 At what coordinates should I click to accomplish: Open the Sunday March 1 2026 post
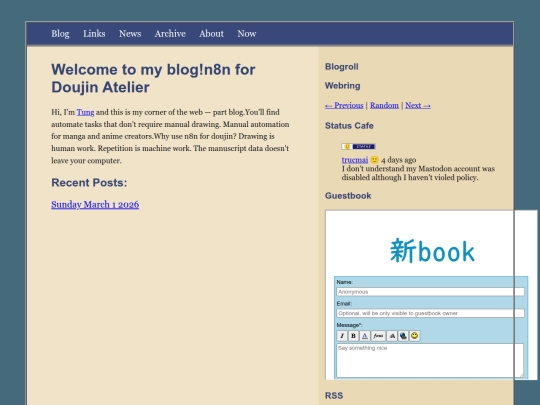[x=95, y=205]
